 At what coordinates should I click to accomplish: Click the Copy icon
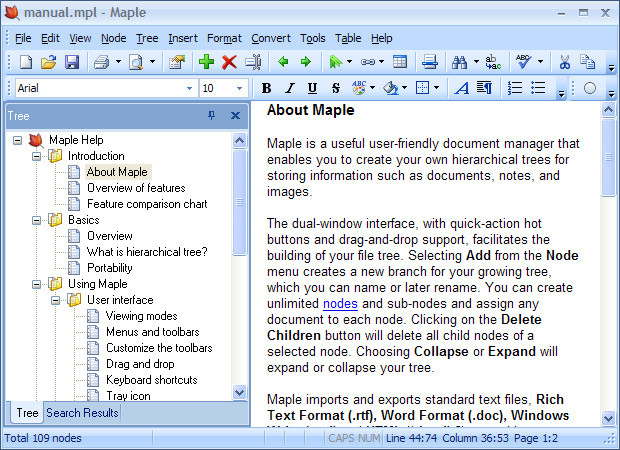pos(588,62)
